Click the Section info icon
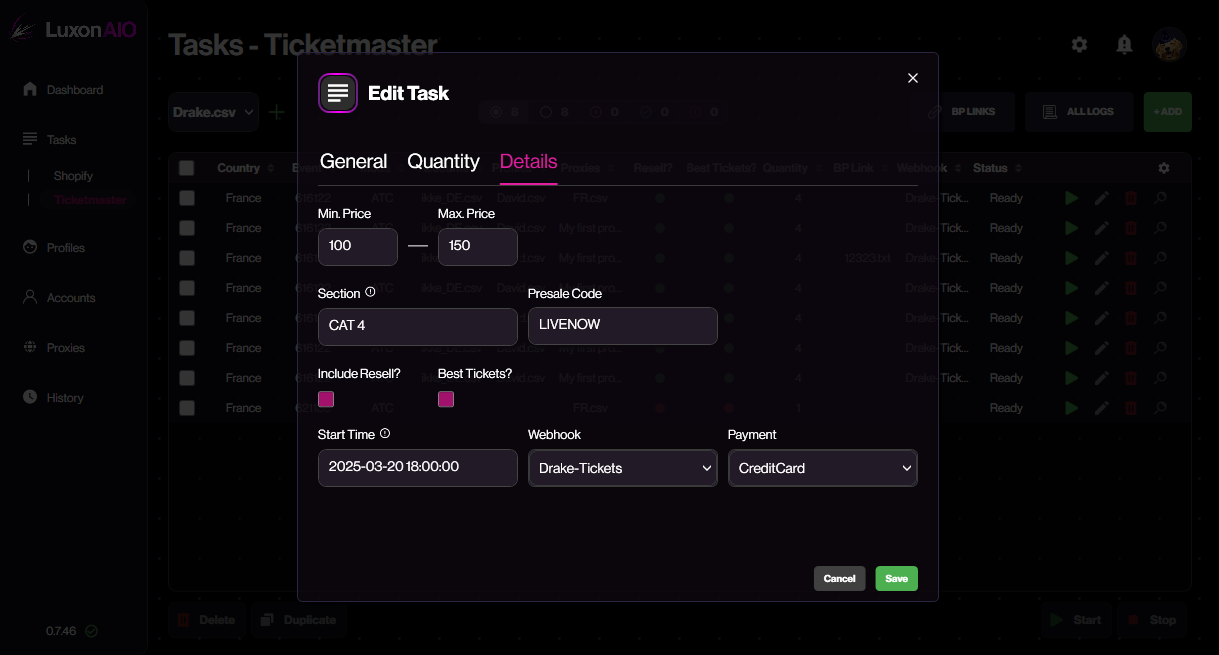 370,293
